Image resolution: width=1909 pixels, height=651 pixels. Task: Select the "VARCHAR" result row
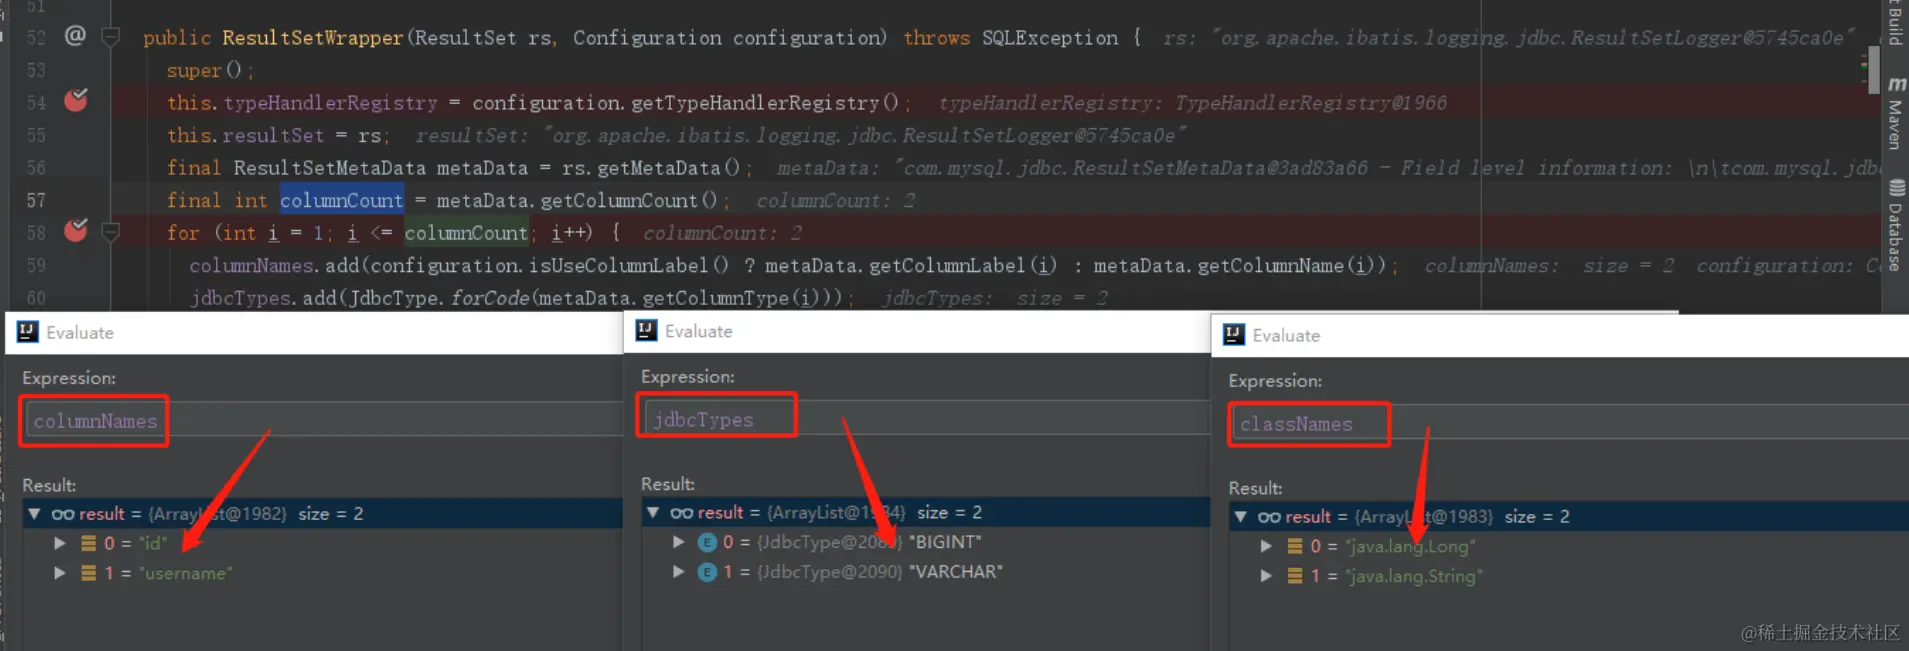[x=926, y=572]
